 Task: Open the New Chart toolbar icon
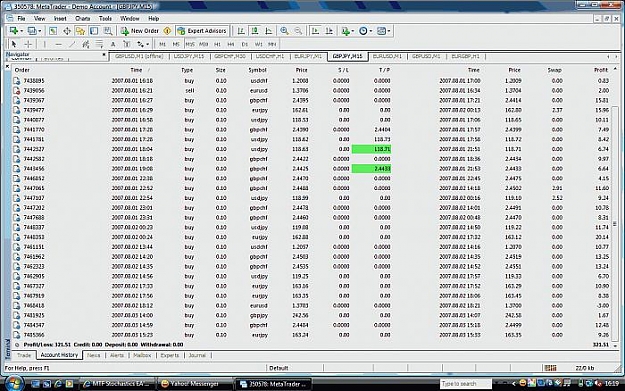14,31
